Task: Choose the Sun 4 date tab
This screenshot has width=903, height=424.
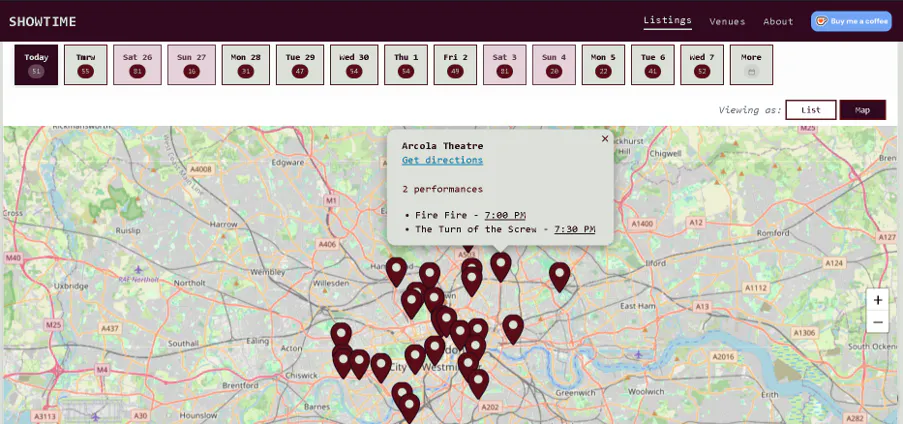Action: [x=554, y=65]
